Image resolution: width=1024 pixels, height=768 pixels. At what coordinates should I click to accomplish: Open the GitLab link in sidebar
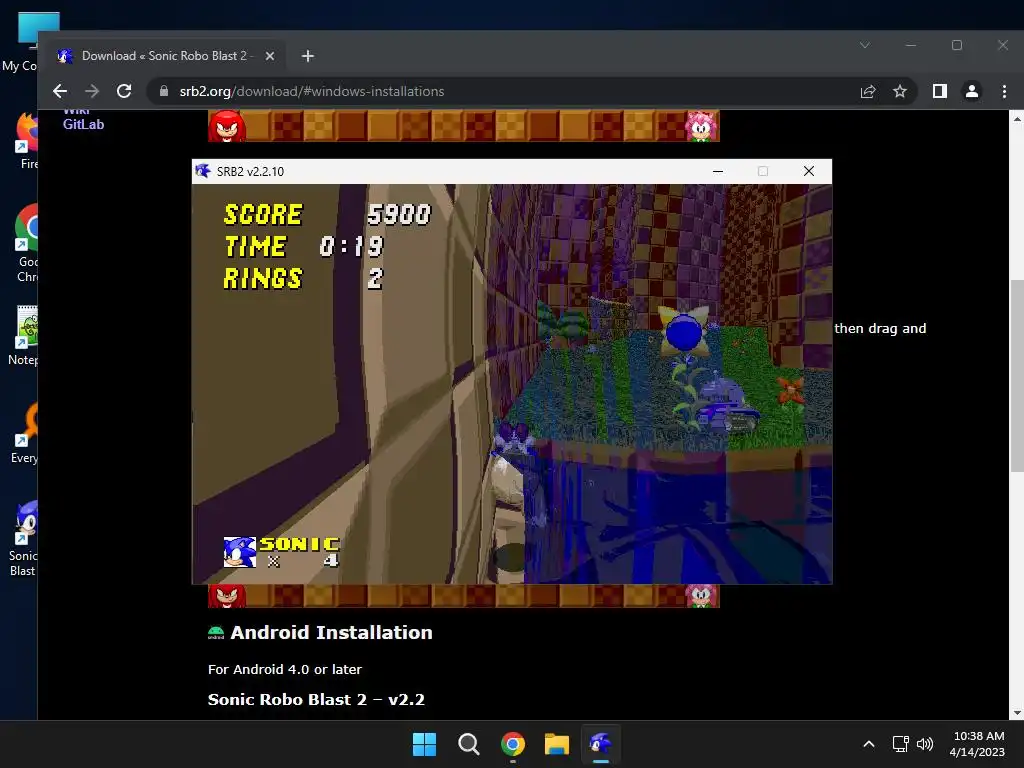(83, 124)
